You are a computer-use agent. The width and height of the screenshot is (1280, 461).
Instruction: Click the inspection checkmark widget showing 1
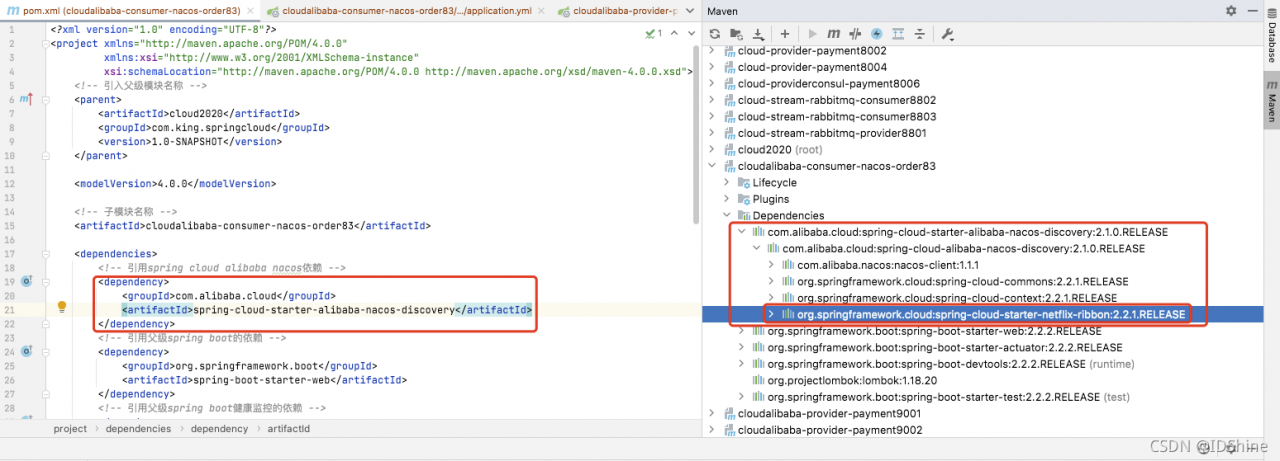(652, 32)
